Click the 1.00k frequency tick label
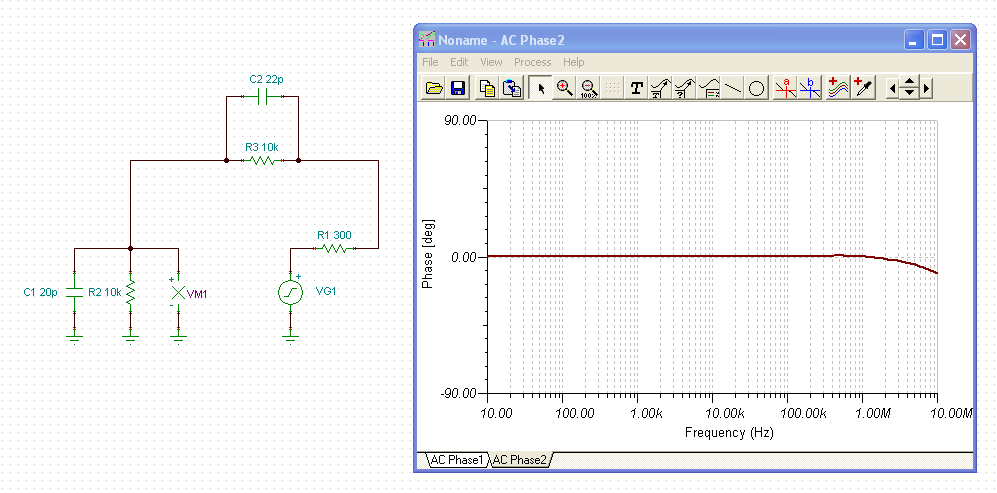Image resolution: width=997 pixels, height=493 pixels. (x=645, y=413)
